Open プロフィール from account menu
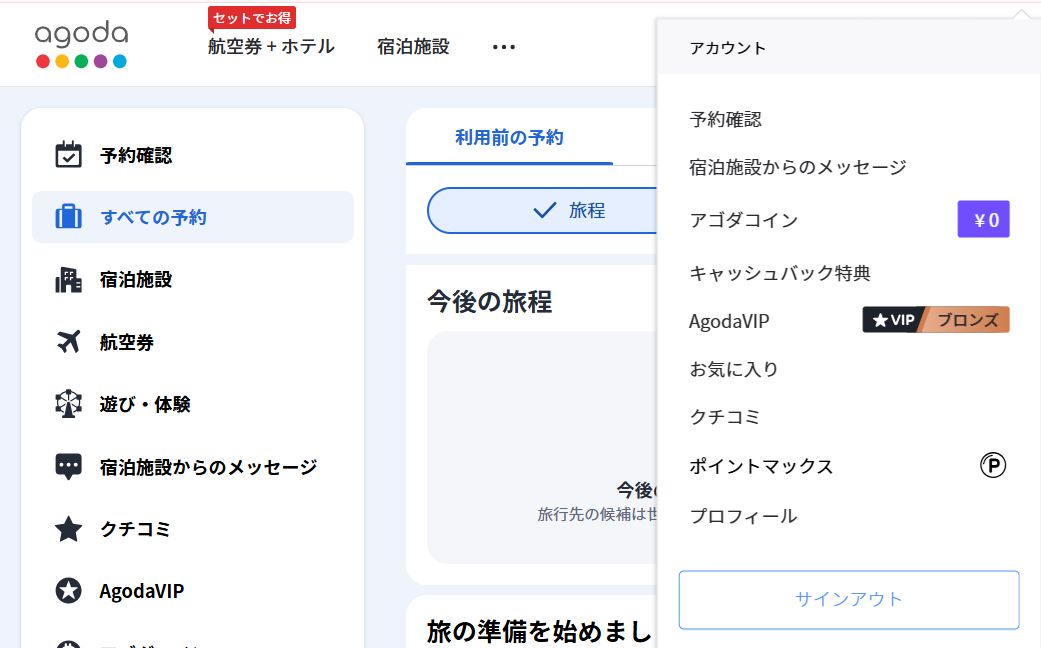The image size is (1041, 648). (x=743, y=516)
